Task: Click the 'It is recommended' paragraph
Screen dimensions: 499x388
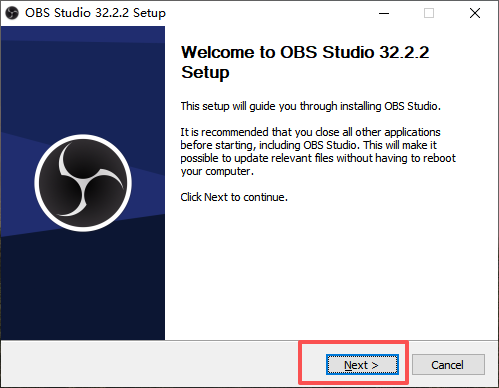Action: (318, 152)
